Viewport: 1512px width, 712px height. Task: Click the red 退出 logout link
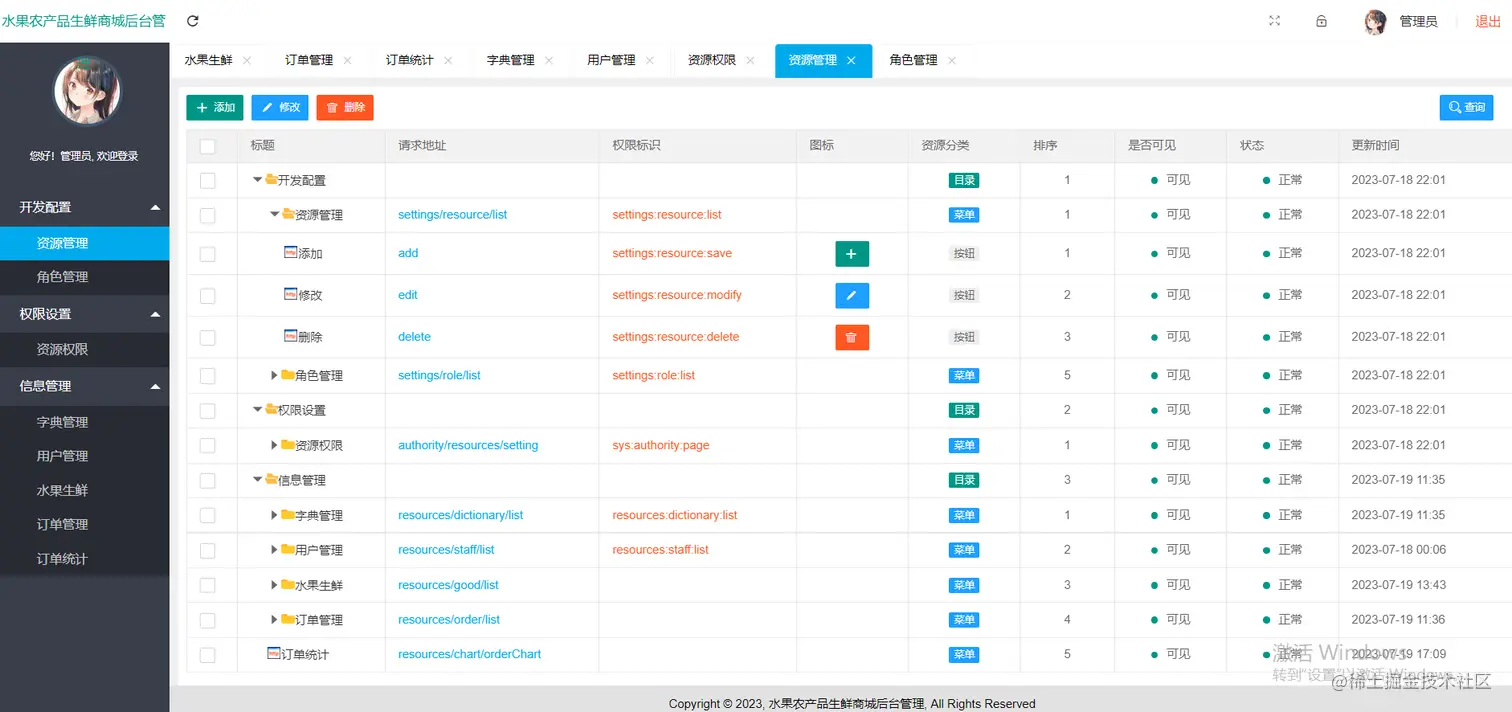(x=1488, y=22)
